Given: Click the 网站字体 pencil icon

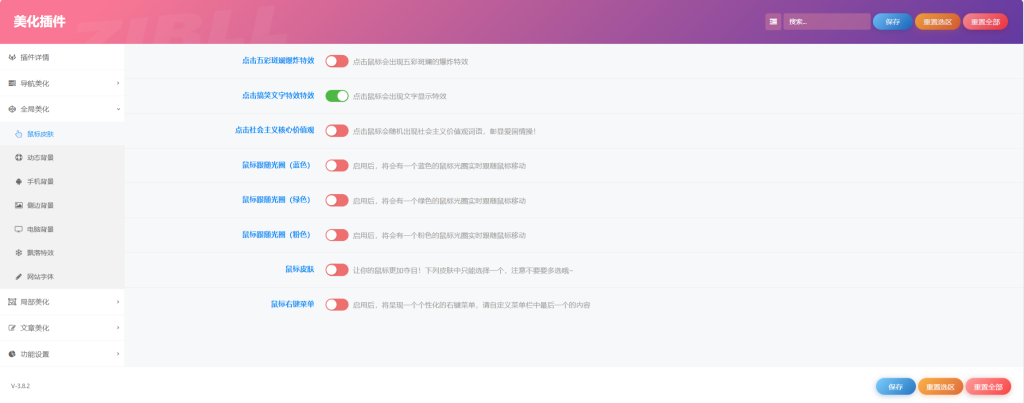Looking at the screenshot, I should pyautogui.click(x=19, y=277).
